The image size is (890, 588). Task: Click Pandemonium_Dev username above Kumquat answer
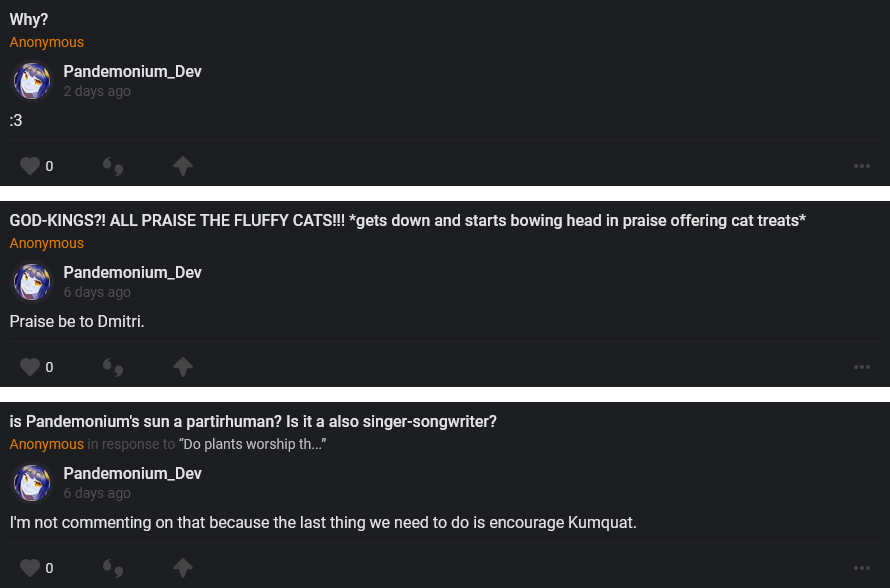132,473
